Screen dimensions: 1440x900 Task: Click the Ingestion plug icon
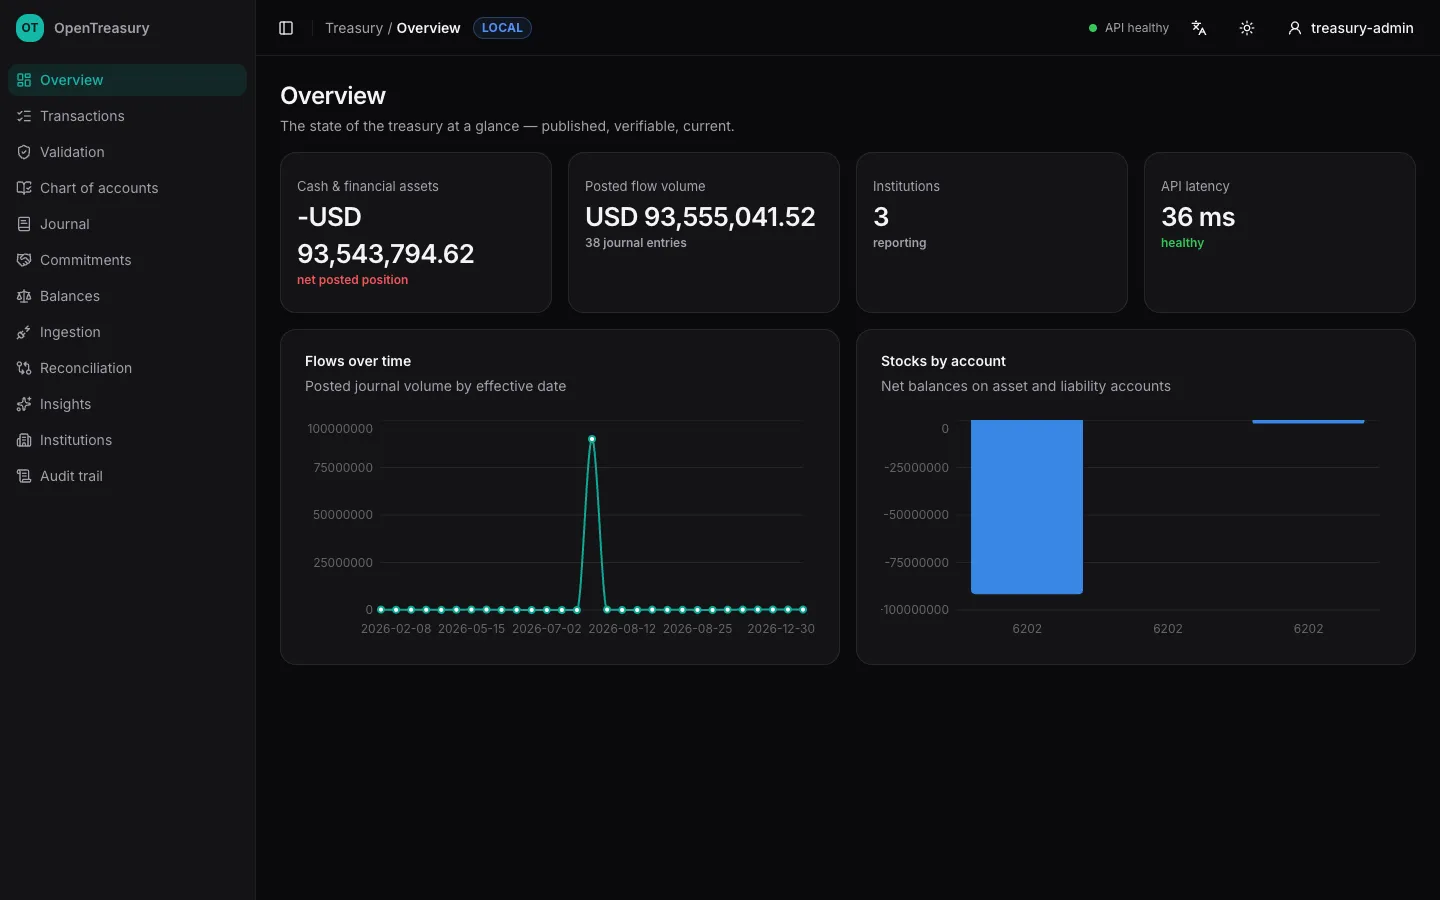coord(24,332)
